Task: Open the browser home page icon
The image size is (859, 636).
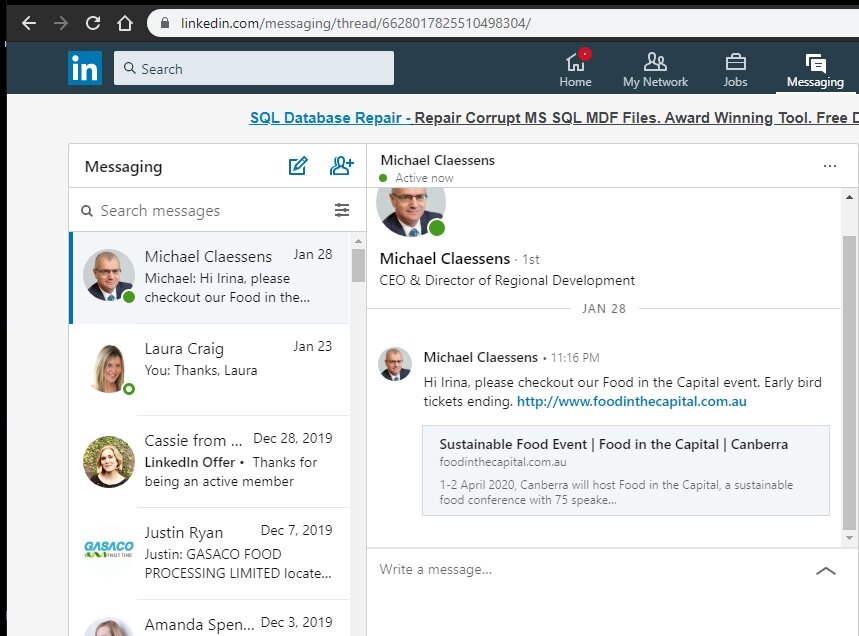Action: (125, 23)
